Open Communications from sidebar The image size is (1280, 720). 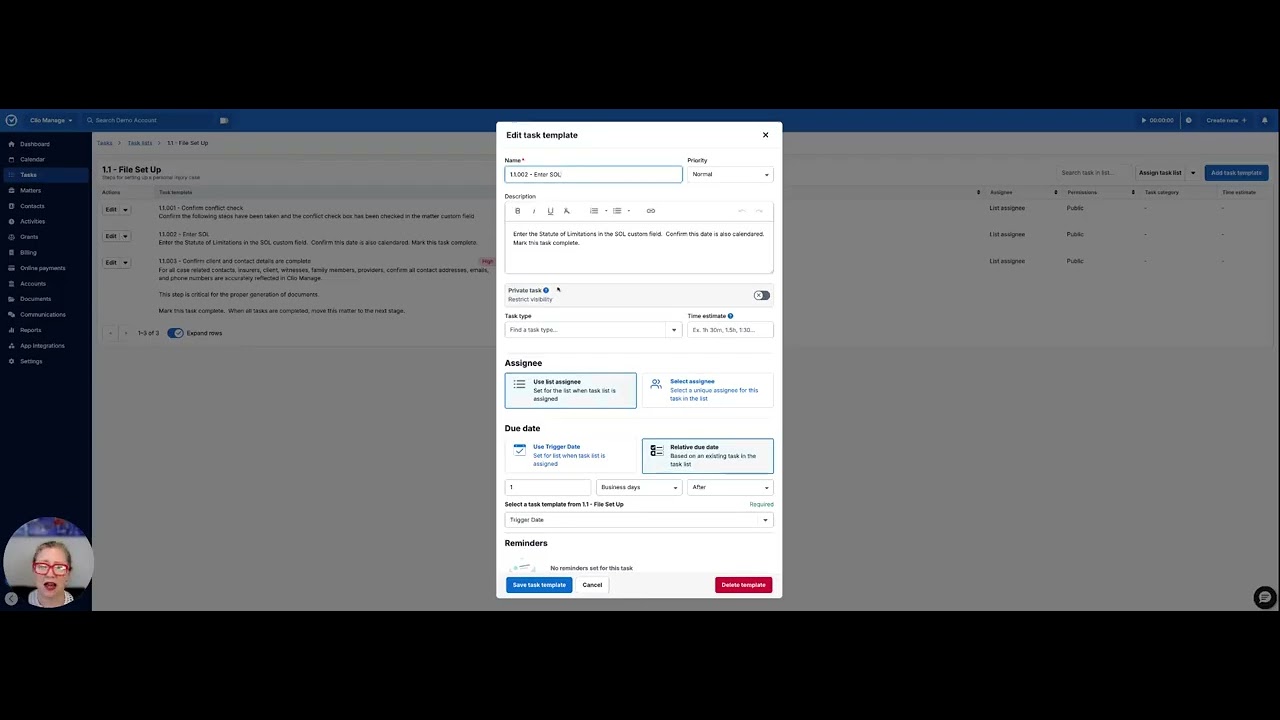pos(42,314)
